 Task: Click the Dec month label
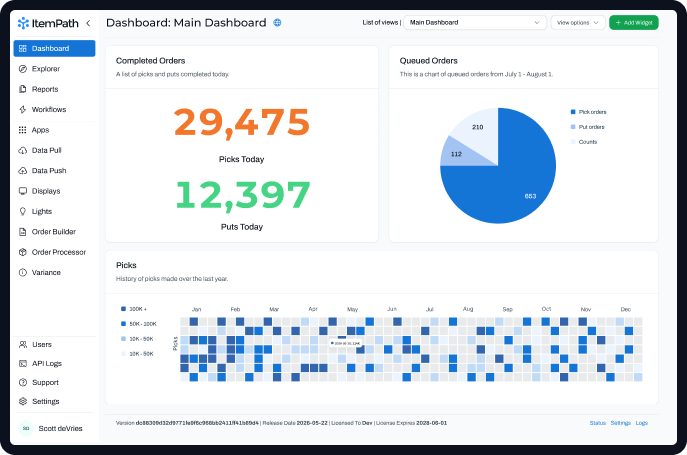(626, 309)
